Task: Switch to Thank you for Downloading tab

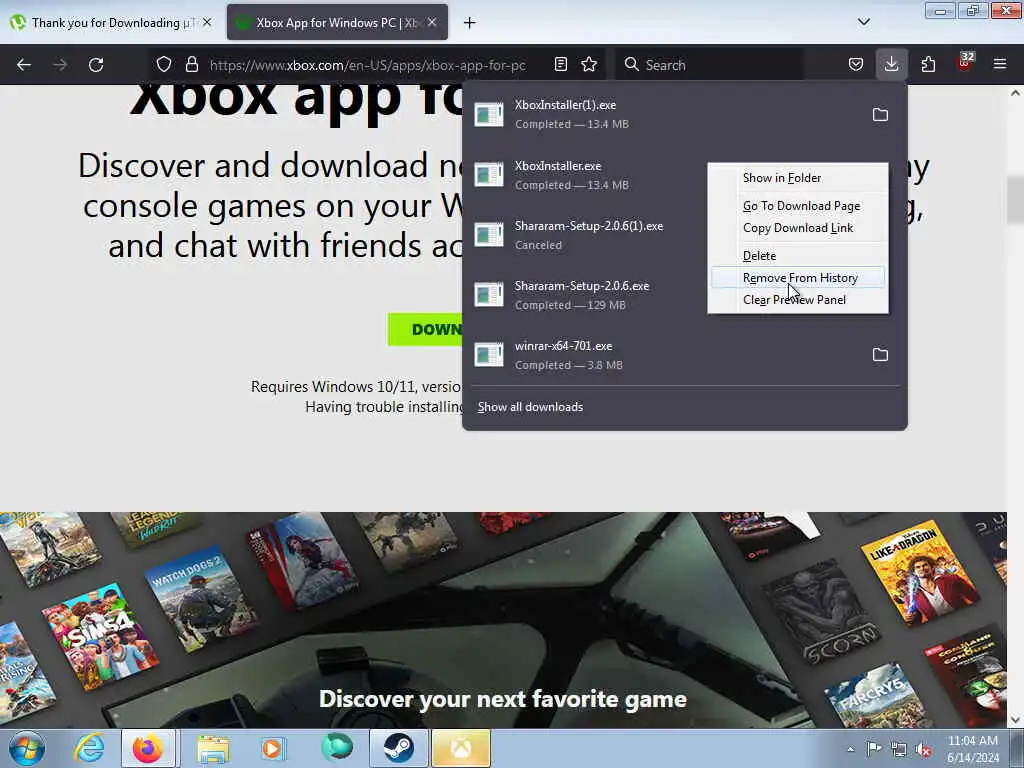Action: click(111, 23)
